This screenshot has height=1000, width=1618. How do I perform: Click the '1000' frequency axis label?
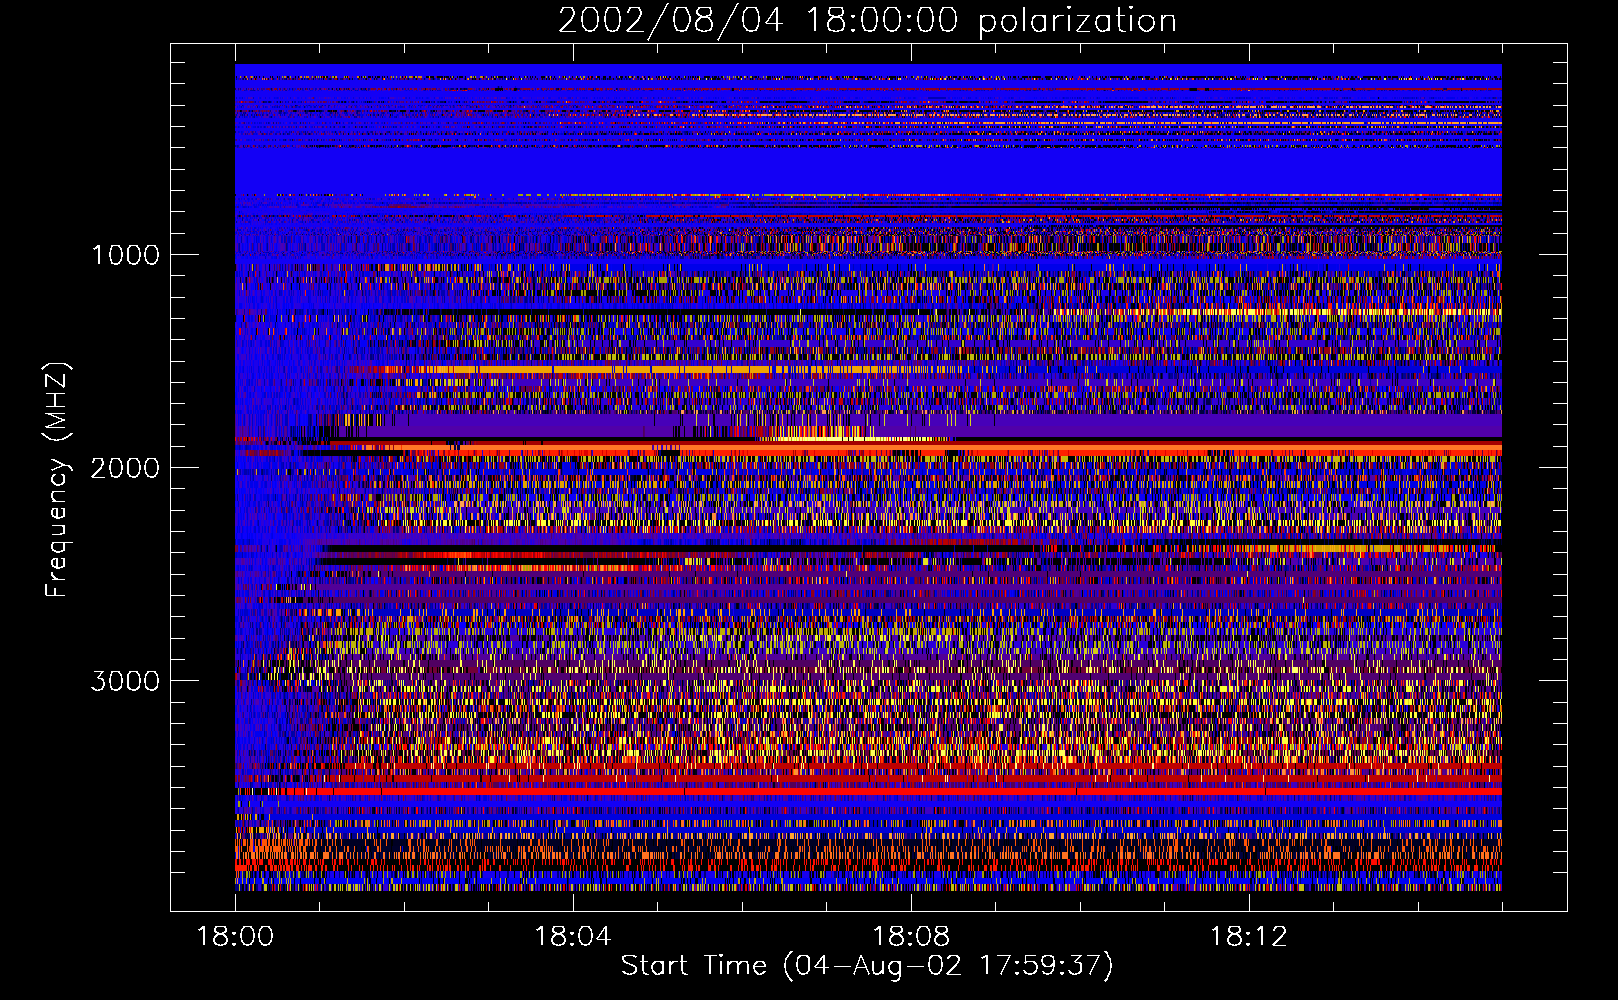pyautogui.click(x=125, y=255)
